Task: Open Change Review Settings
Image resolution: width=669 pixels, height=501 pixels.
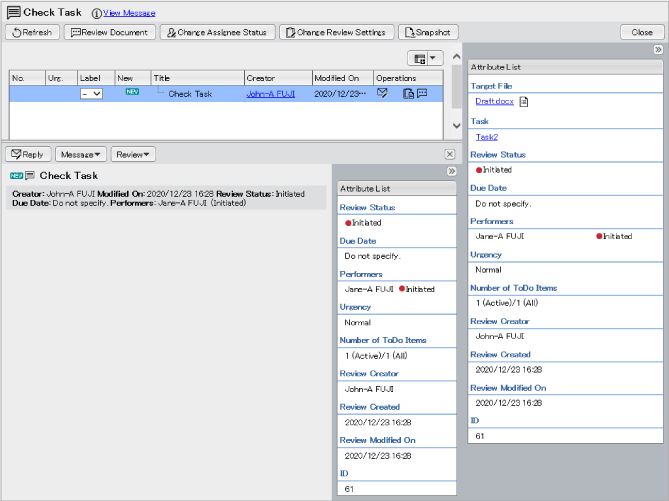Action: click(335, 32)
